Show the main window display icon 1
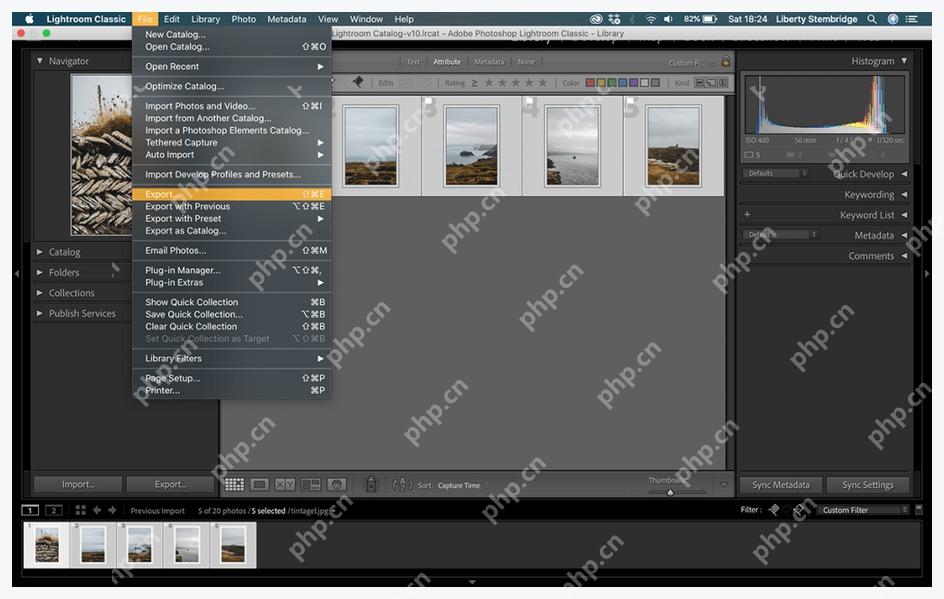The height and width of the screenshot is (599, 944). tap(30, 511)
